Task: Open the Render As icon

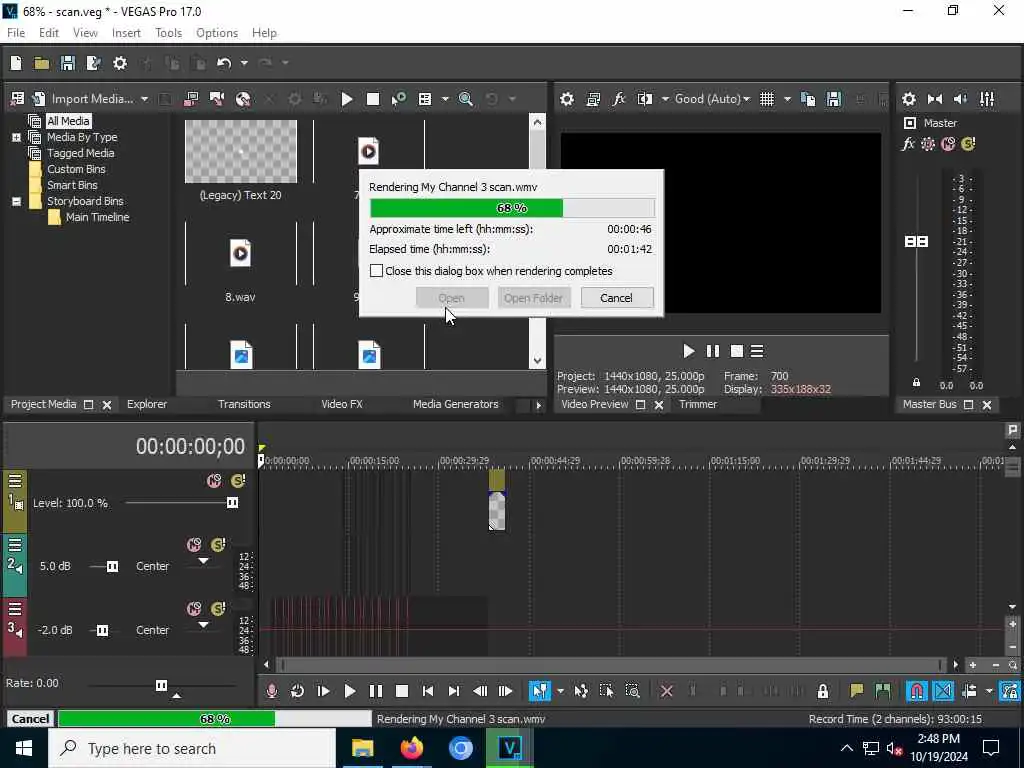Action: pyautogui.click(x=93, y=63)
